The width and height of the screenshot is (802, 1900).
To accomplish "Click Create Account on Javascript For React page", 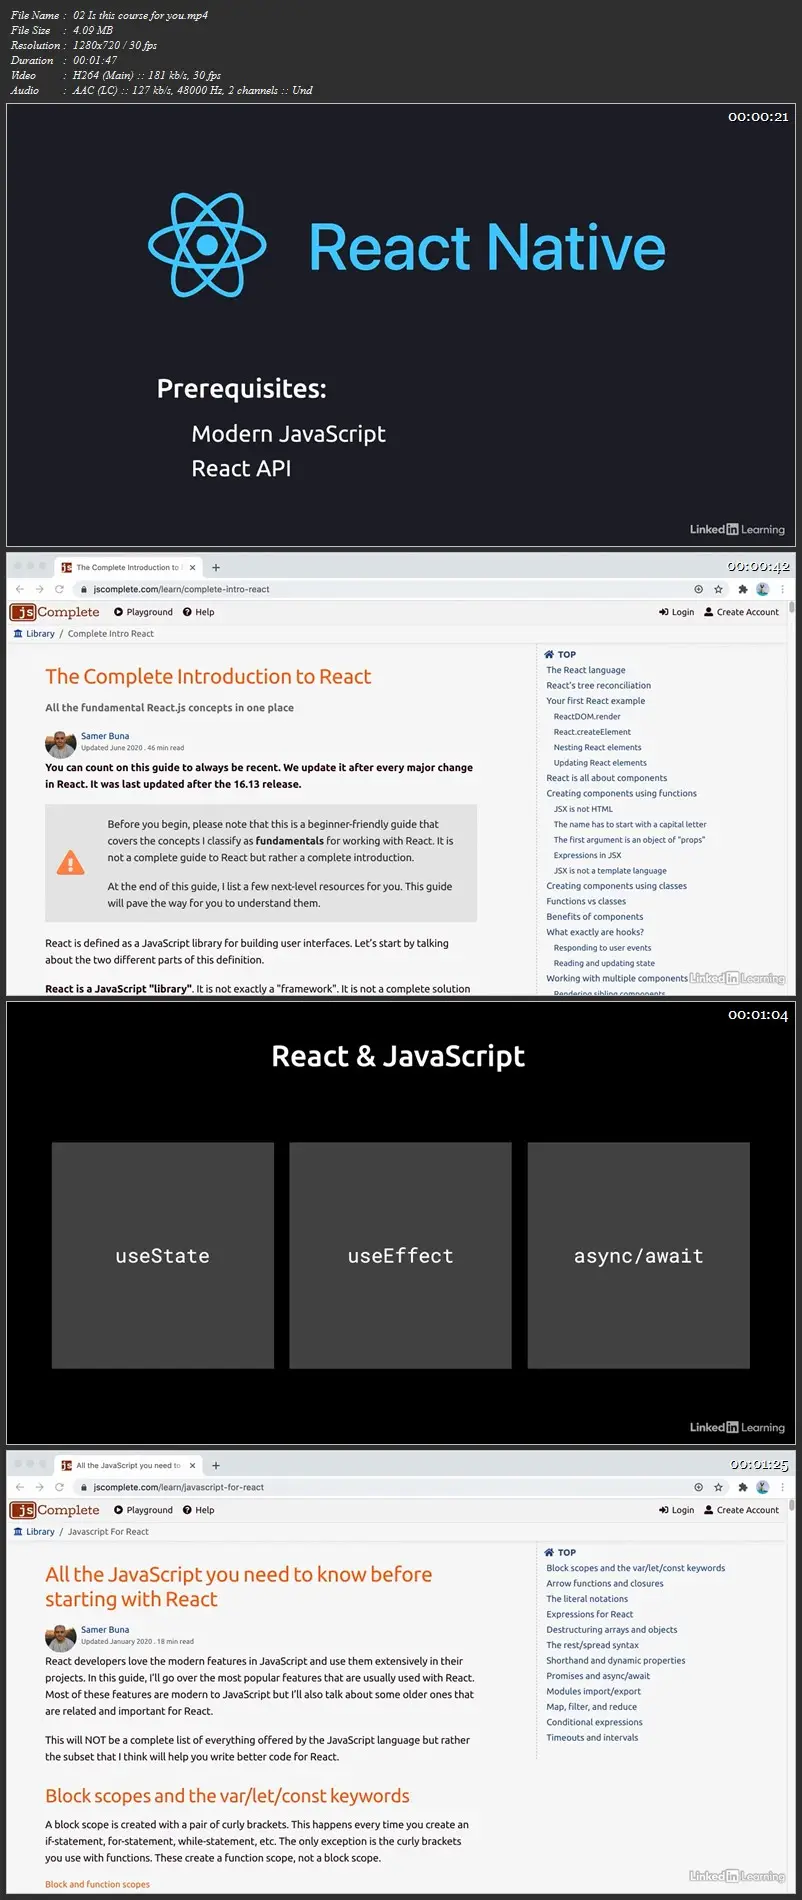I will click(x=741, y=1510).
